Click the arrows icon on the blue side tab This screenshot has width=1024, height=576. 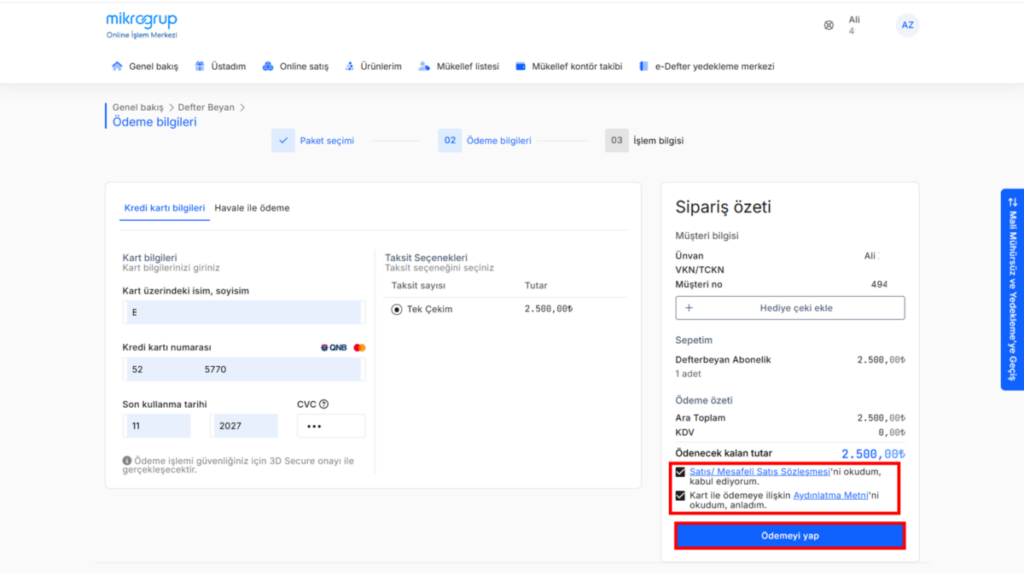[1013, 202]
